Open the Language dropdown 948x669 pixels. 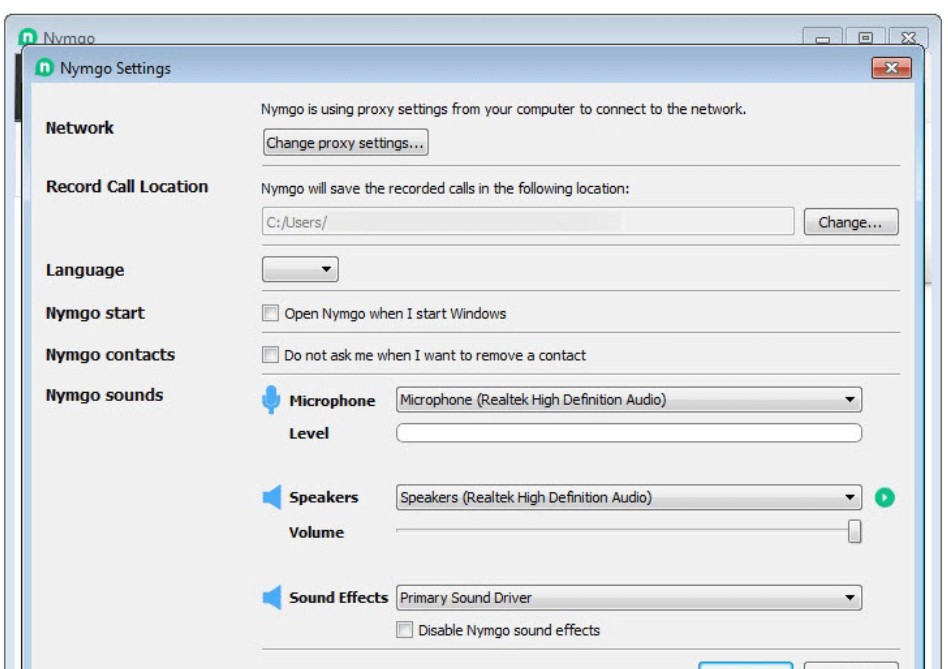click(300, 269)
